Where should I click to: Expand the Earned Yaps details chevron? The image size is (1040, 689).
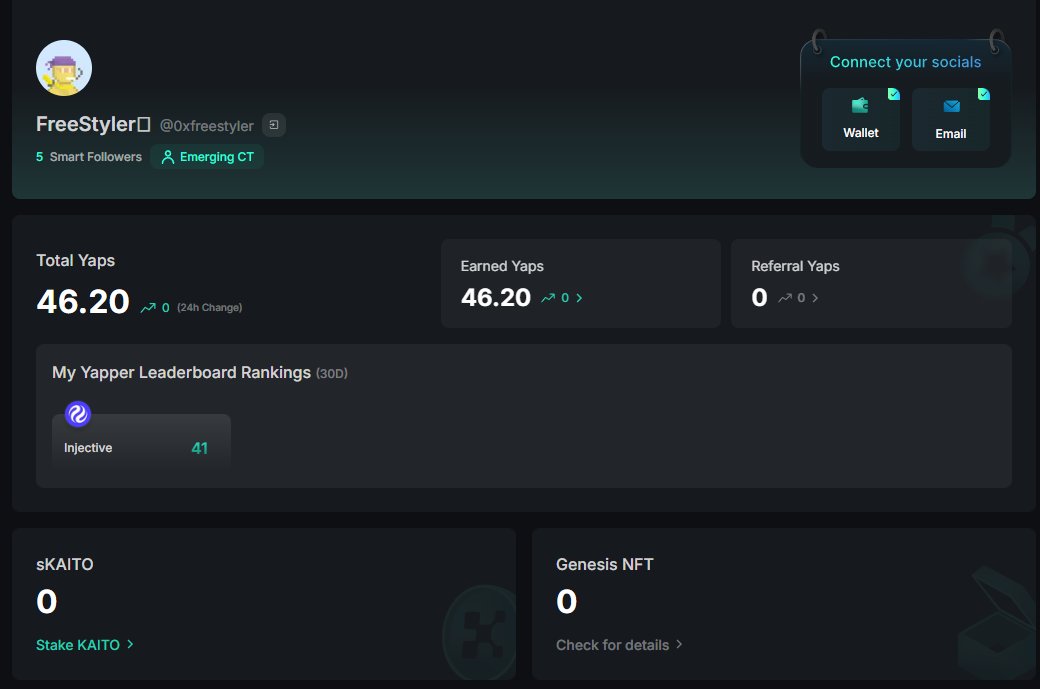tap(579, 298)
